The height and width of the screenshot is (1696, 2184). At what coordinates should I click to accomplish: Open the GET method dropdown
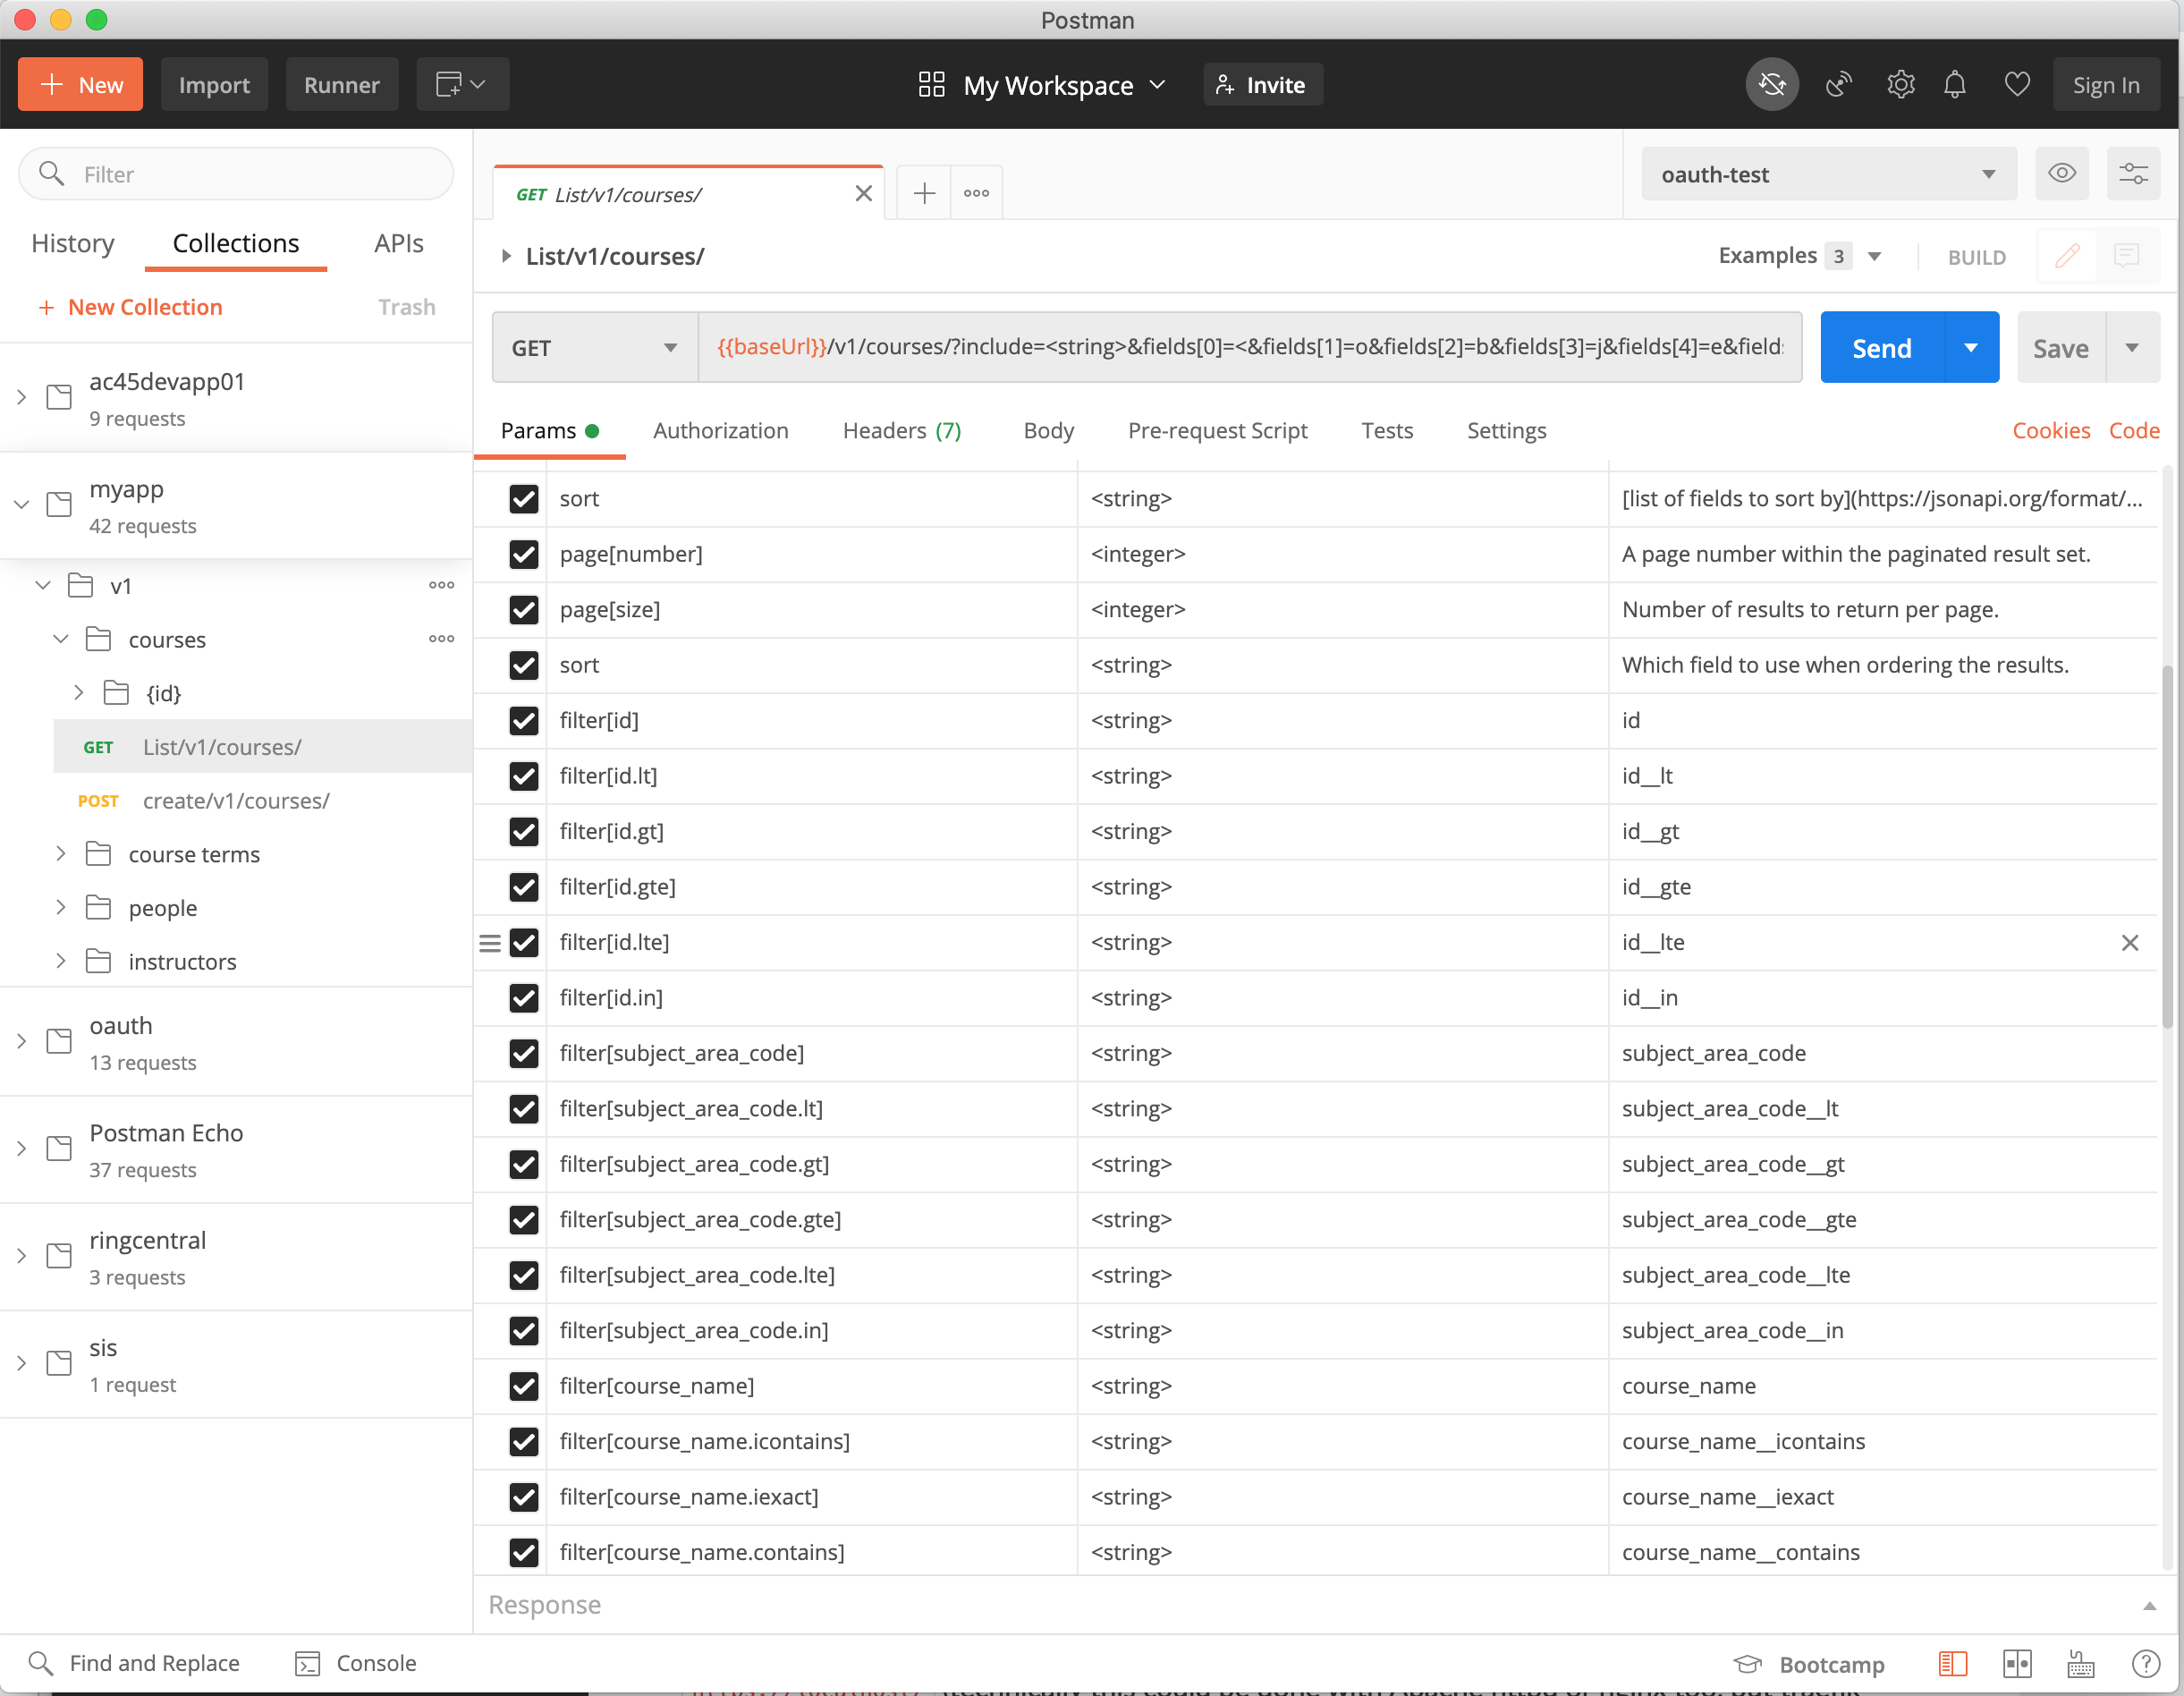point(594,348)
